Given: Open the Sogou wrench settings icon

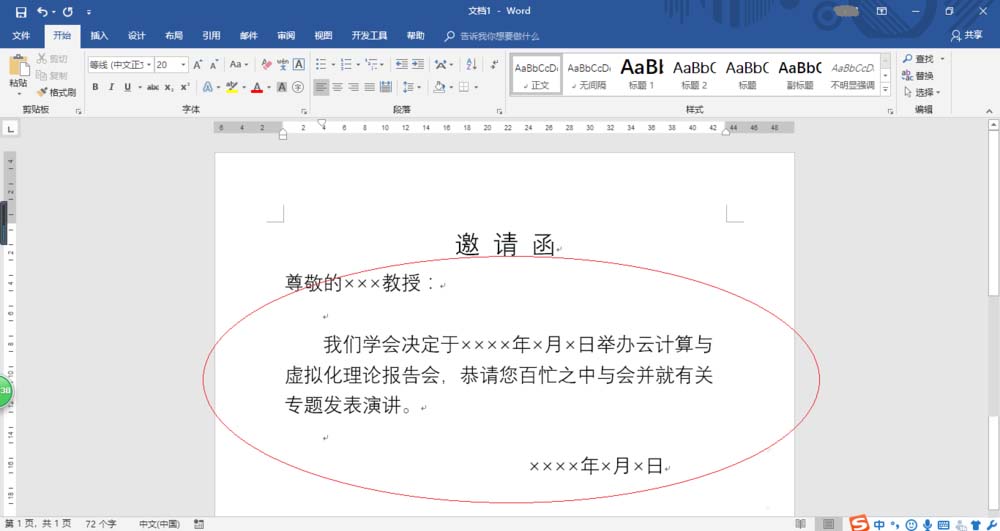Looking at the screenshot, I should coord(991,525).
